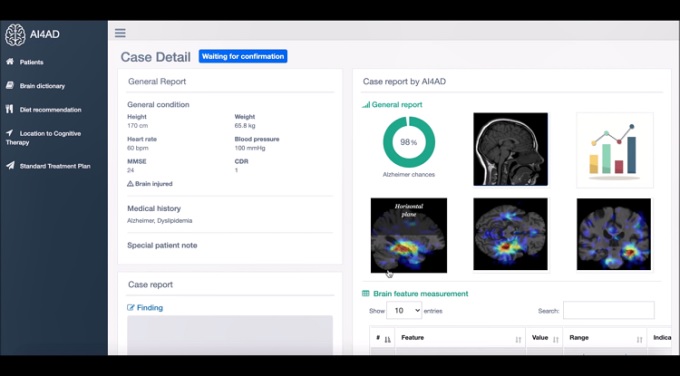
Task: Click the Waiting for confirmation badge
Action: coord(243,56)
